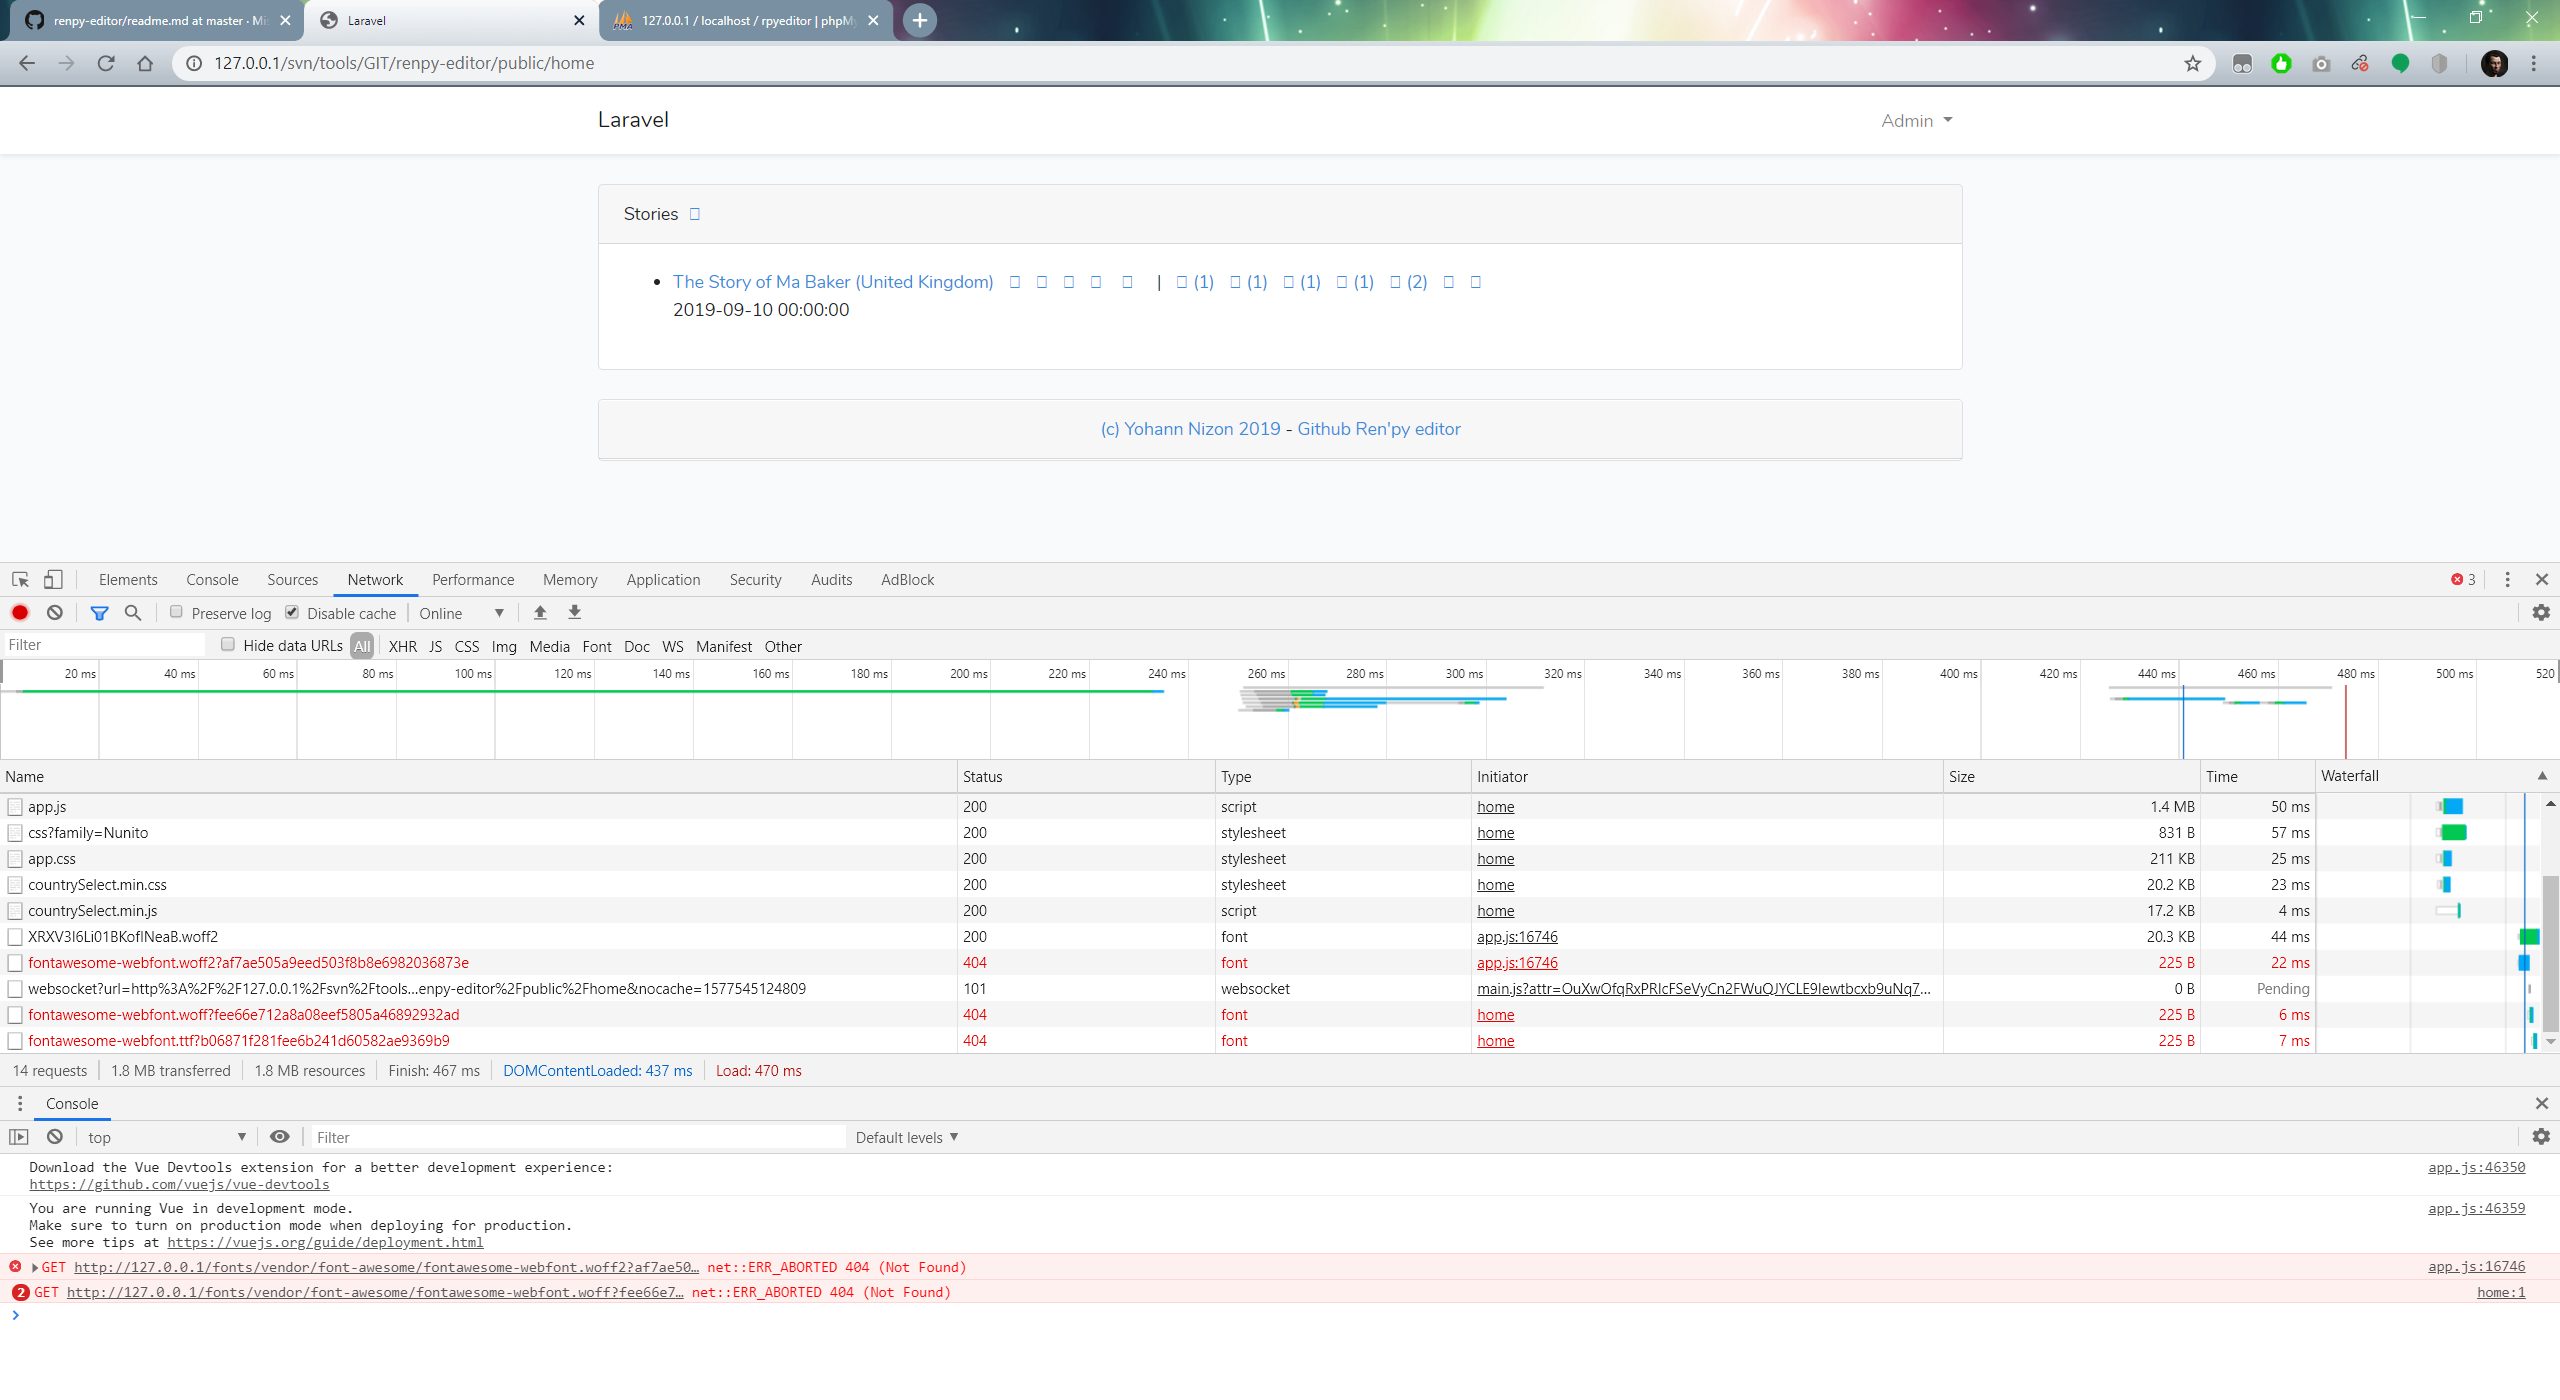Screen dimensions: 2560x1400
Task: Click the network Filter input field
Action: click(x=104, y=645)
